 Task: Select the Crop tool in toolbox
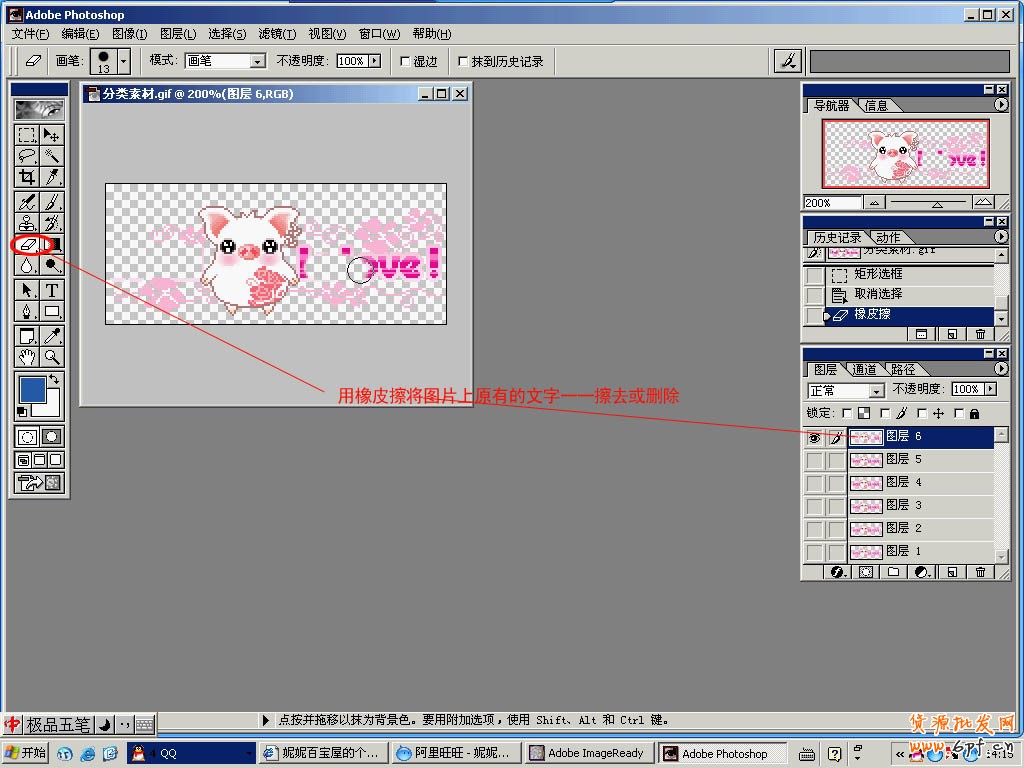27,177
